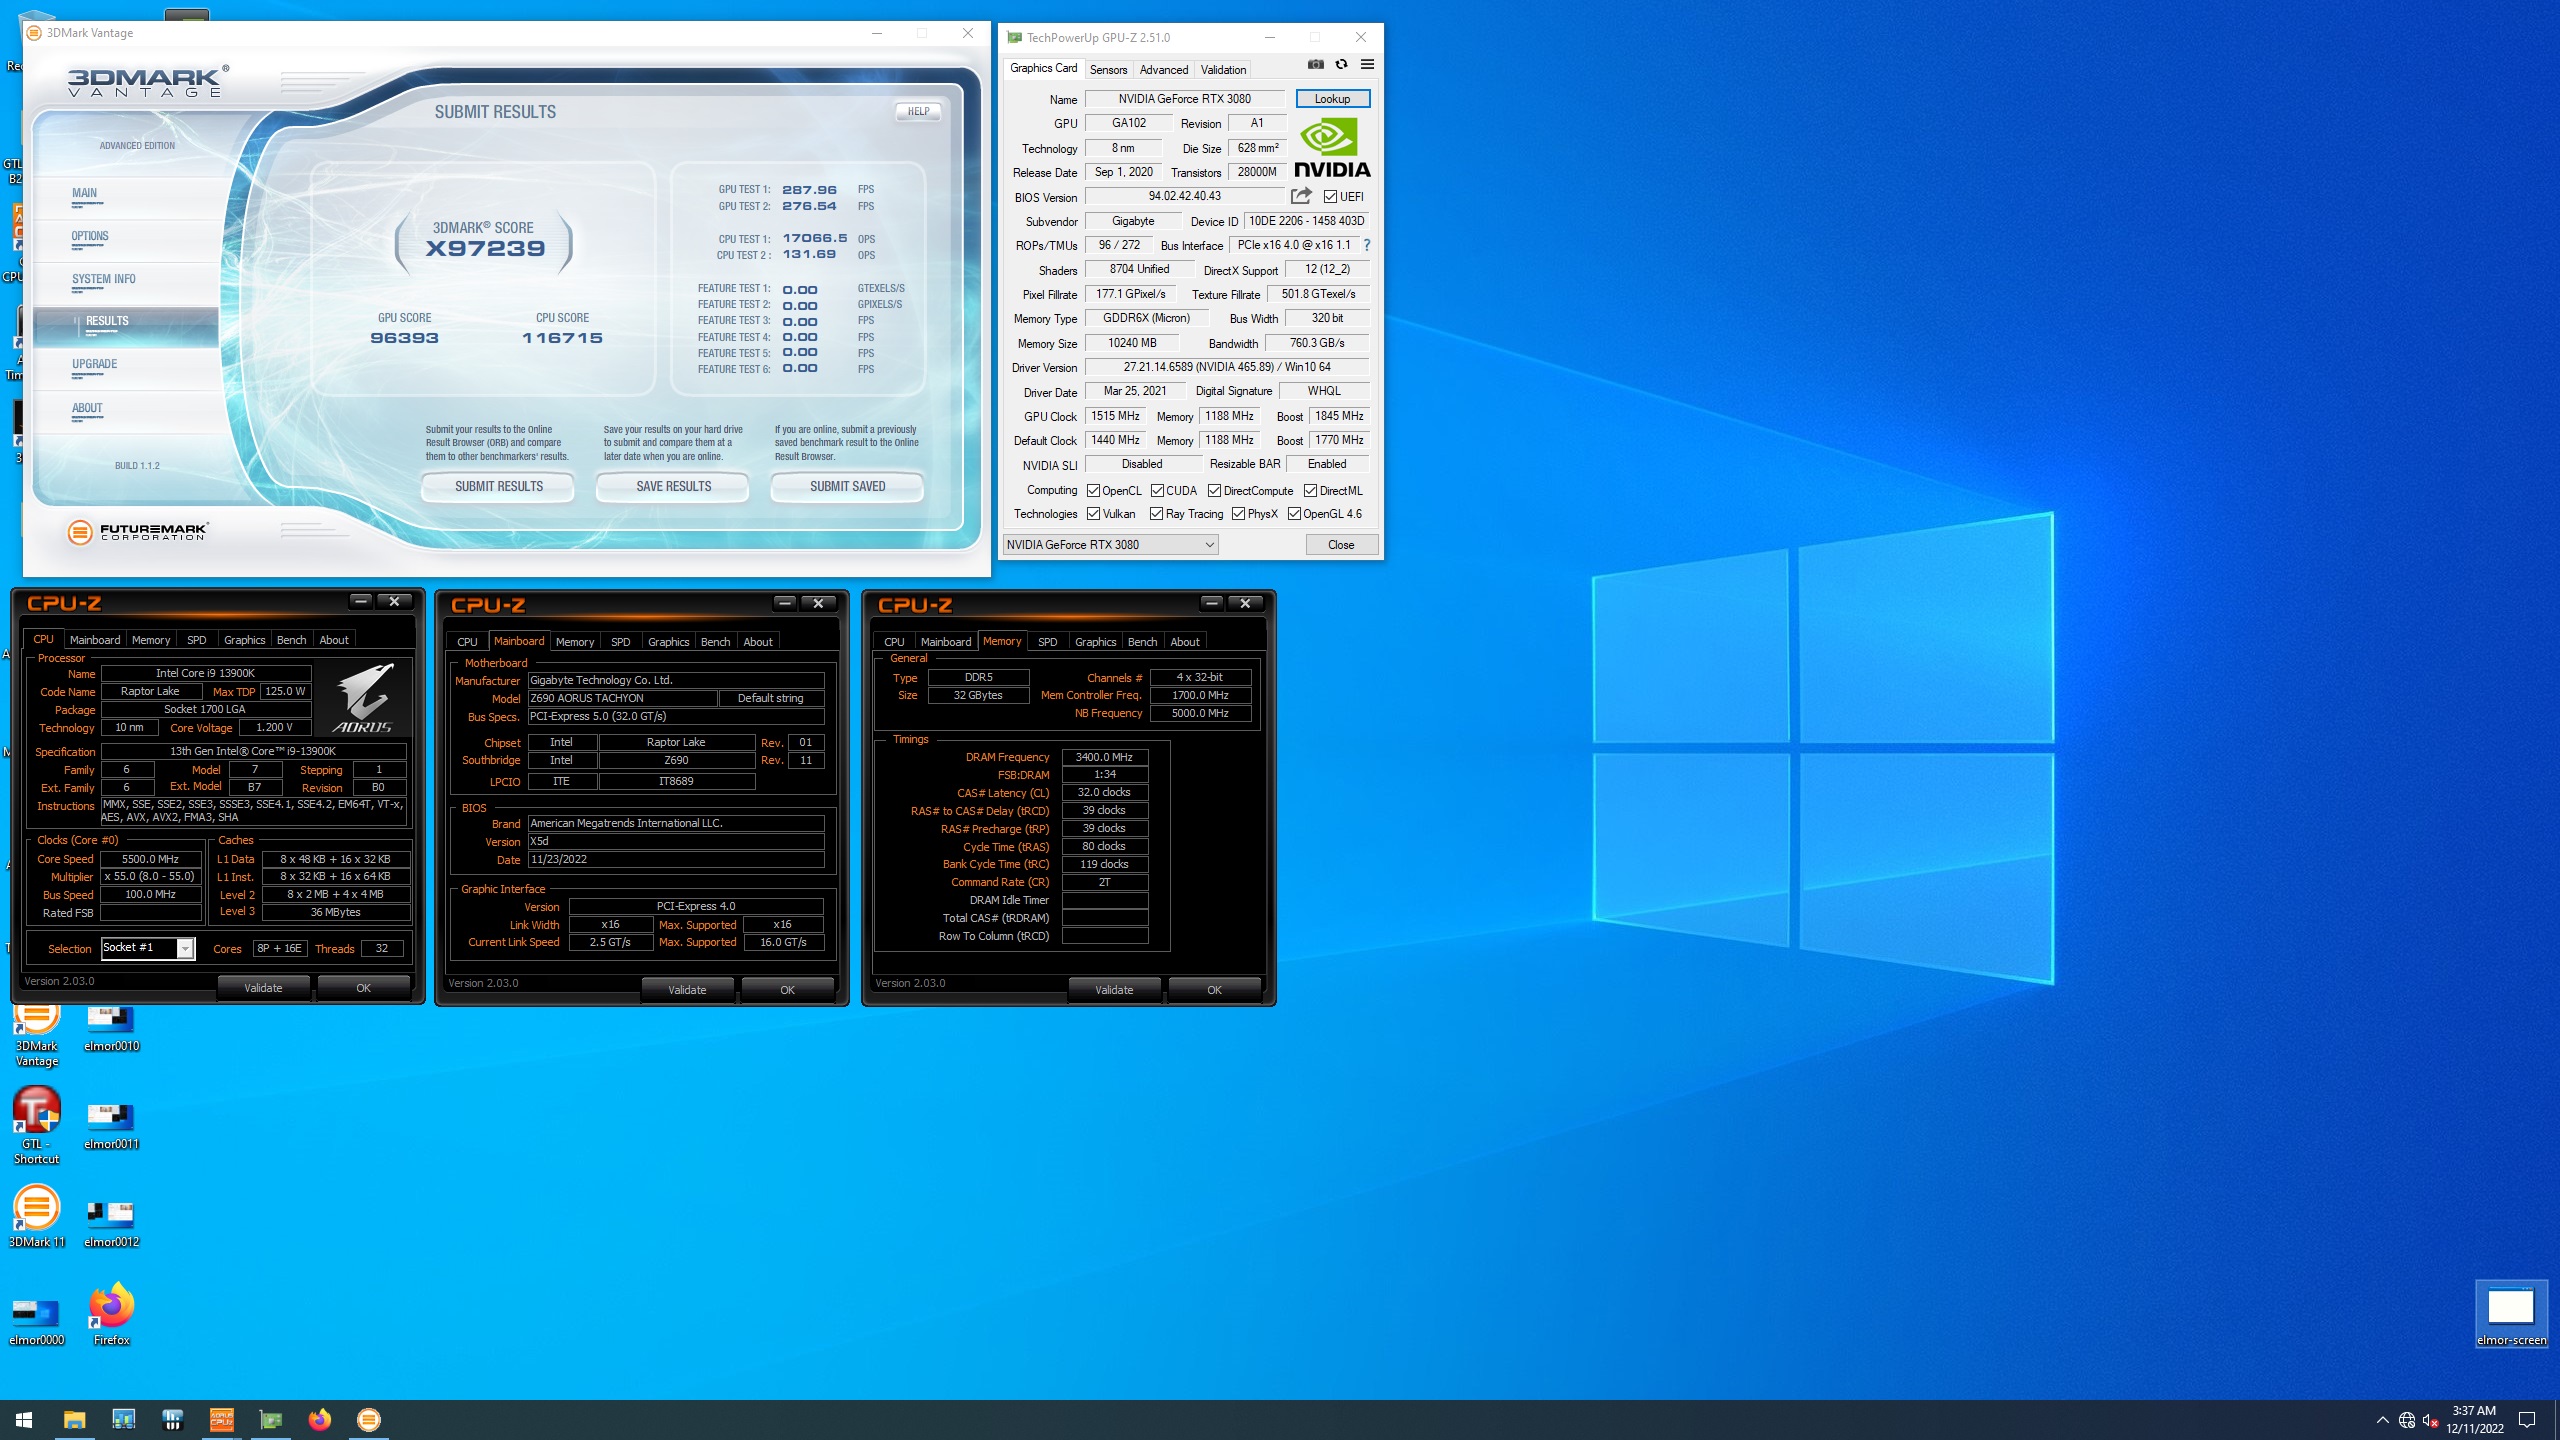Select the elmor0011 desktop file

click(x=111, y=1127)
